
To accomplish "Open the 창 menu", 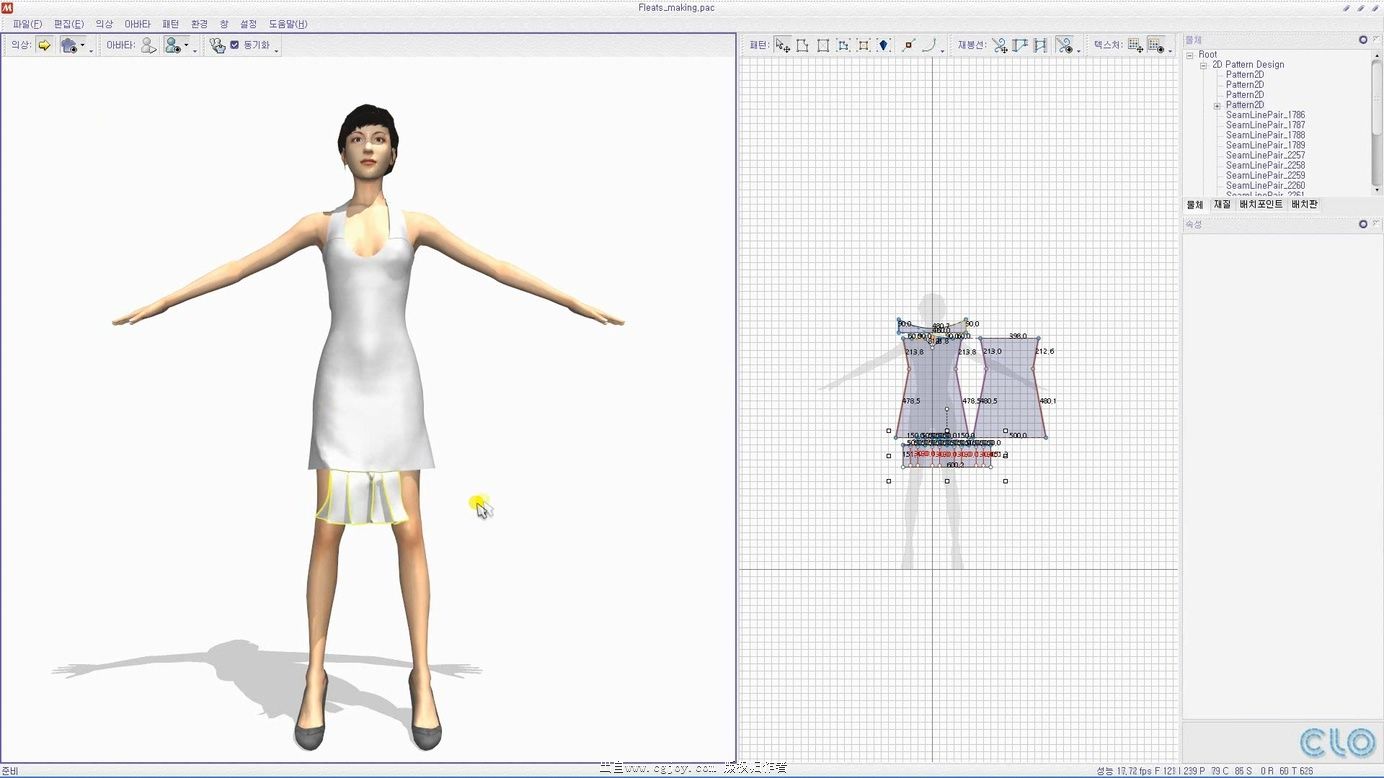I will point(224,23).
